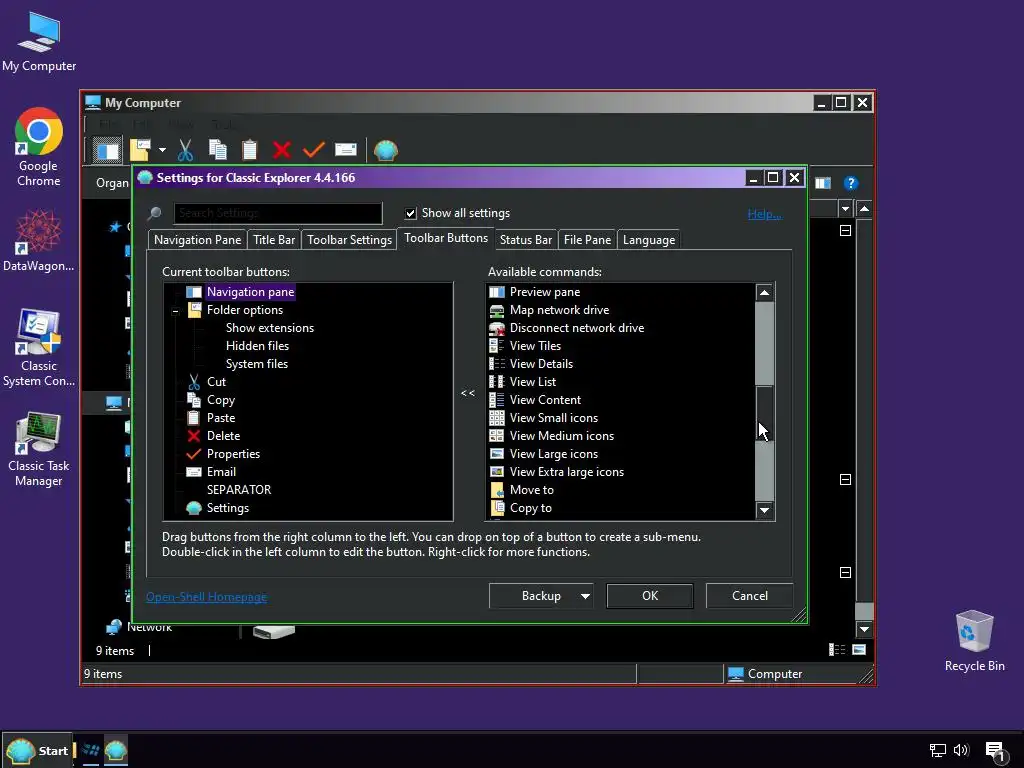This screenshot has width=1024, height=768.
Task: Select Disconnect network drive command
Action: (x=577, y=328)
